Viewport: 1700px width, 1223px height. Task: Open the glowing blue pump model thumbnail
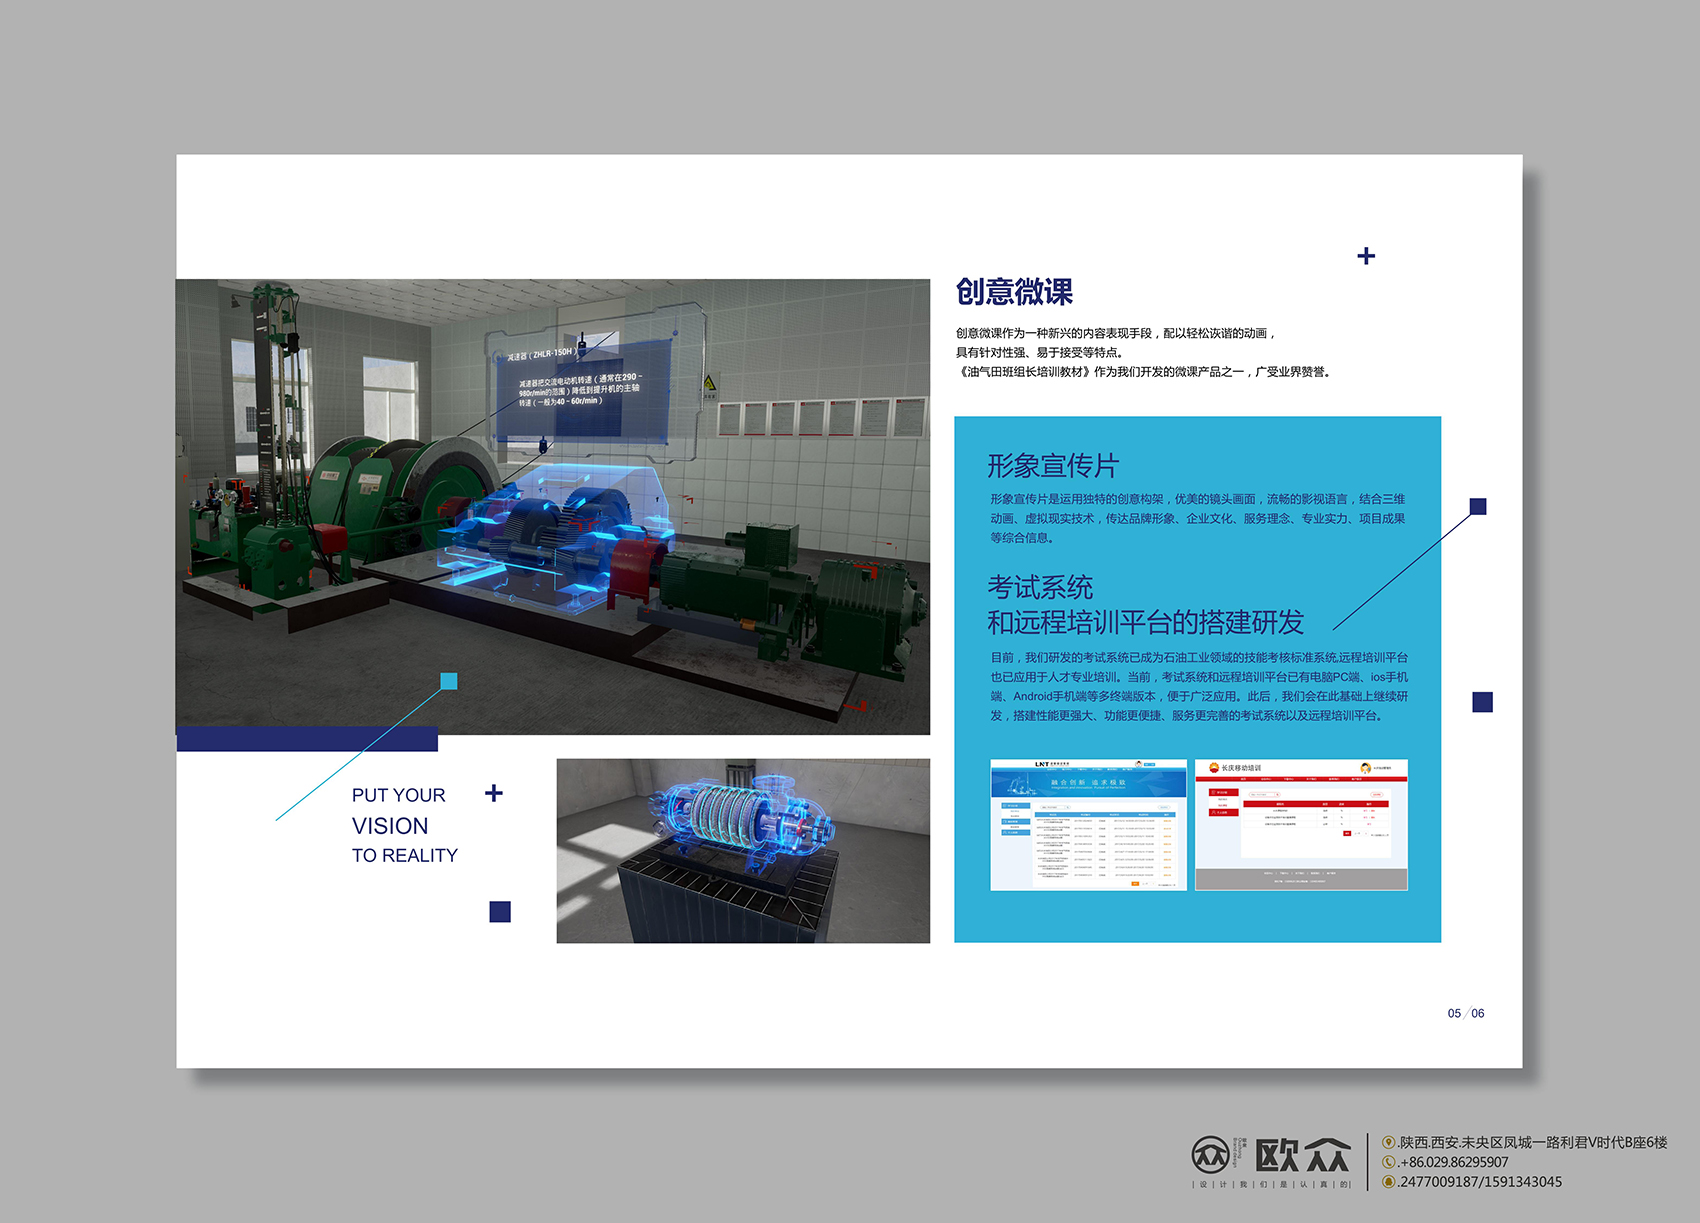(743, 850)
